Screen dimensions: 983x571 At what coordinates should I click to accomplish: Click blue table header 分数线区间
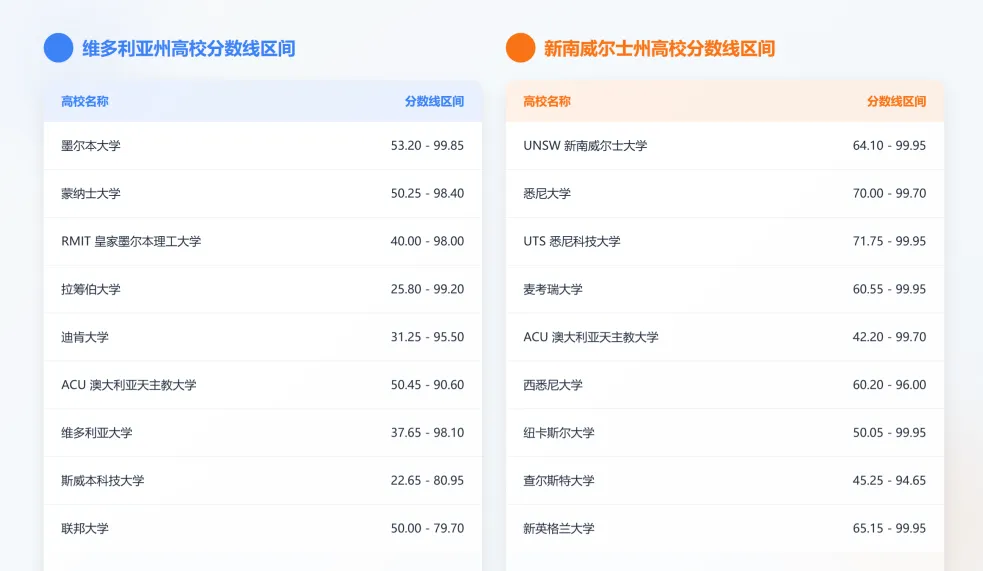pyautogui.click(x=434, y=102)
